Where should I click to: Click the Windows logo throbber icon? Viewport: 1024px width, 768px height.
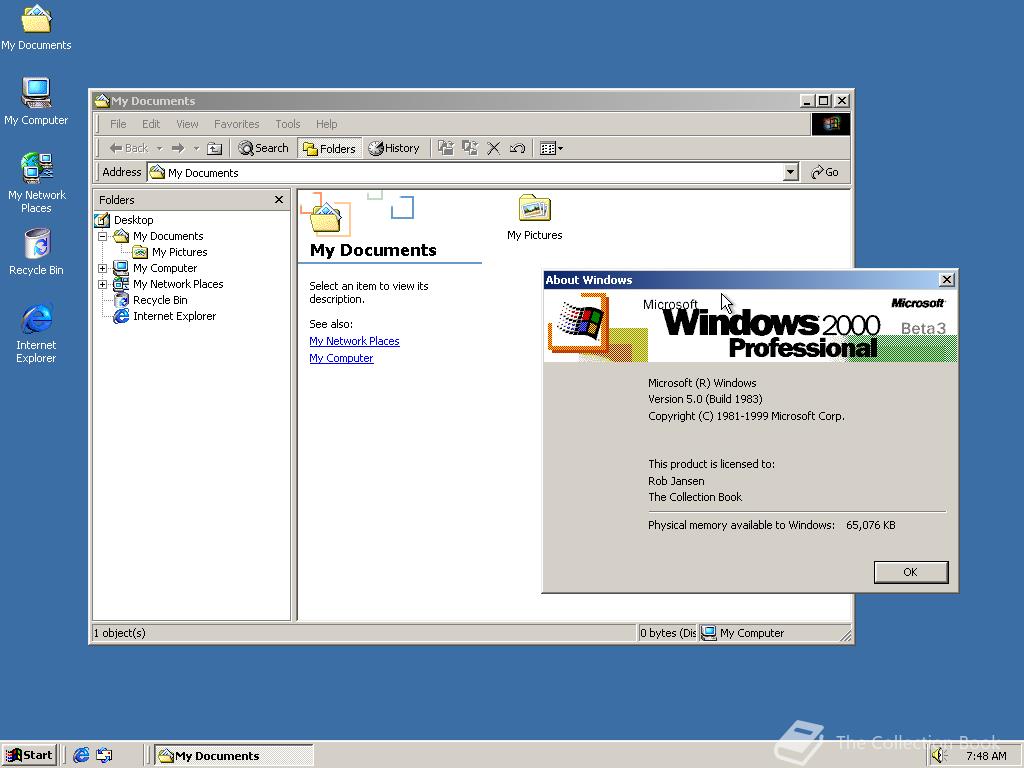831,124
